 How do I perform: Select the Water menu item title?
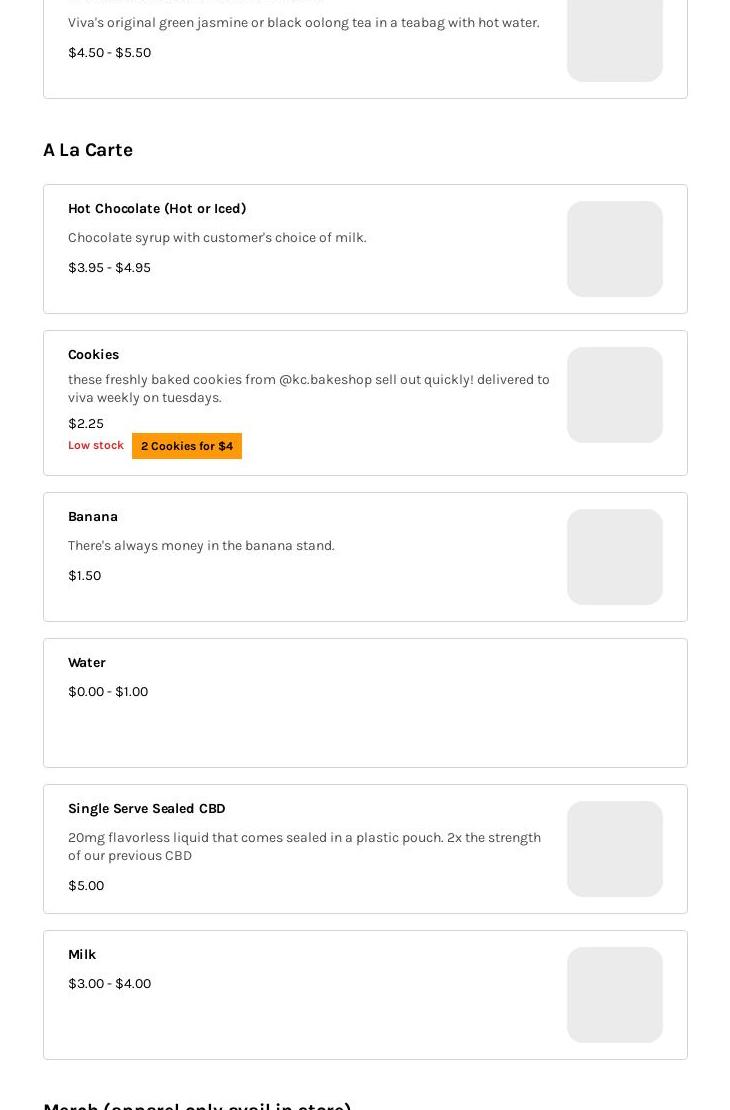(x=87, y=663)
